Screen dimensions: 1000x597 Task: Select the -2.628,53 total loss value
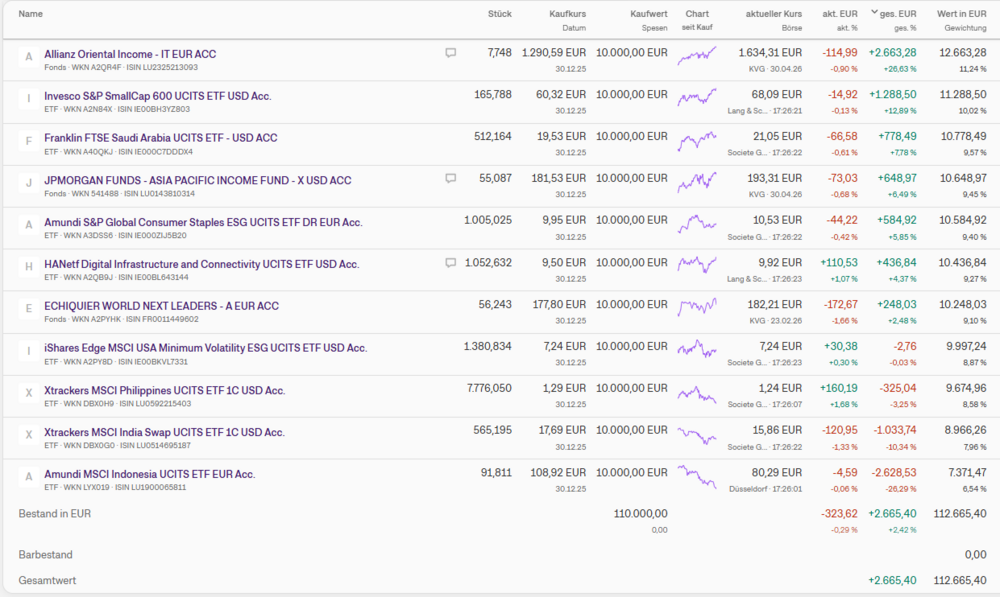[x=894, y=472]
